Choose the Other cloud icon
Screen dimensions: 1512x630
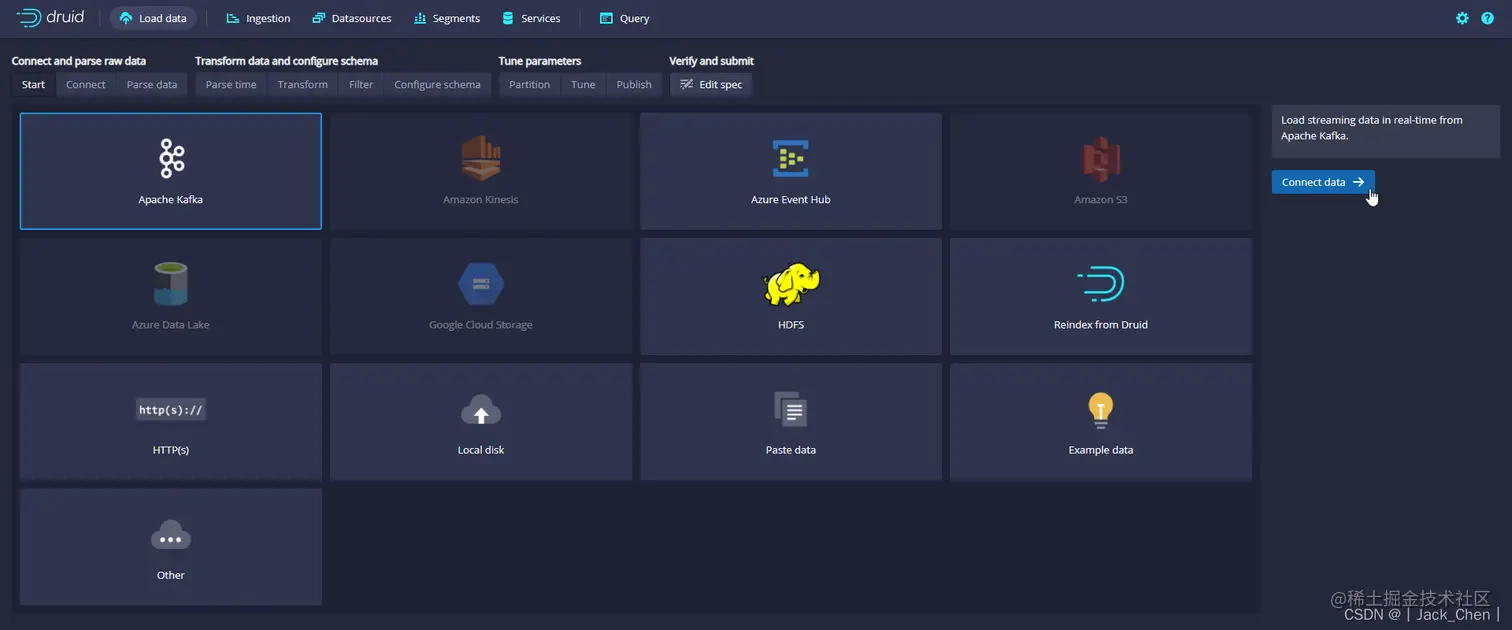[171, 536]
